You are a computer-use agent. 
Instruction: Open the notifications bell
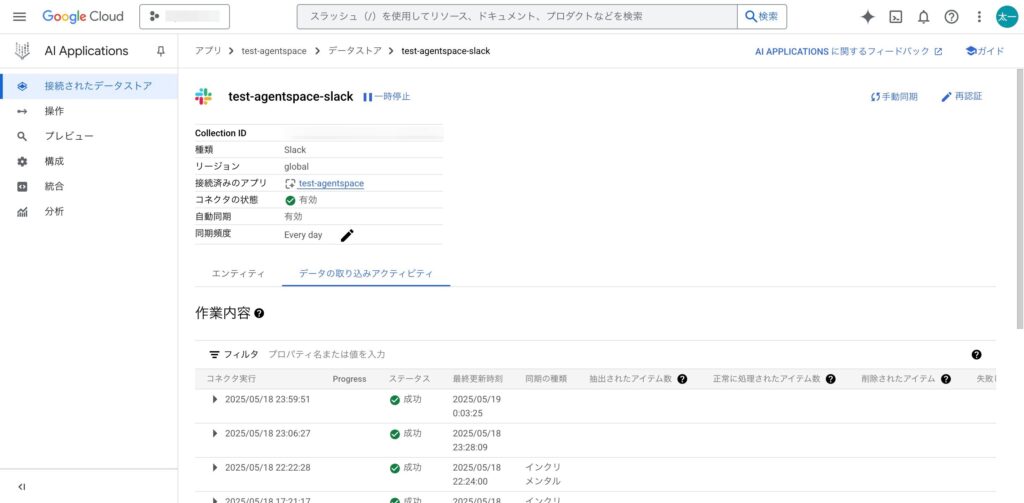(x=923, y=17)
